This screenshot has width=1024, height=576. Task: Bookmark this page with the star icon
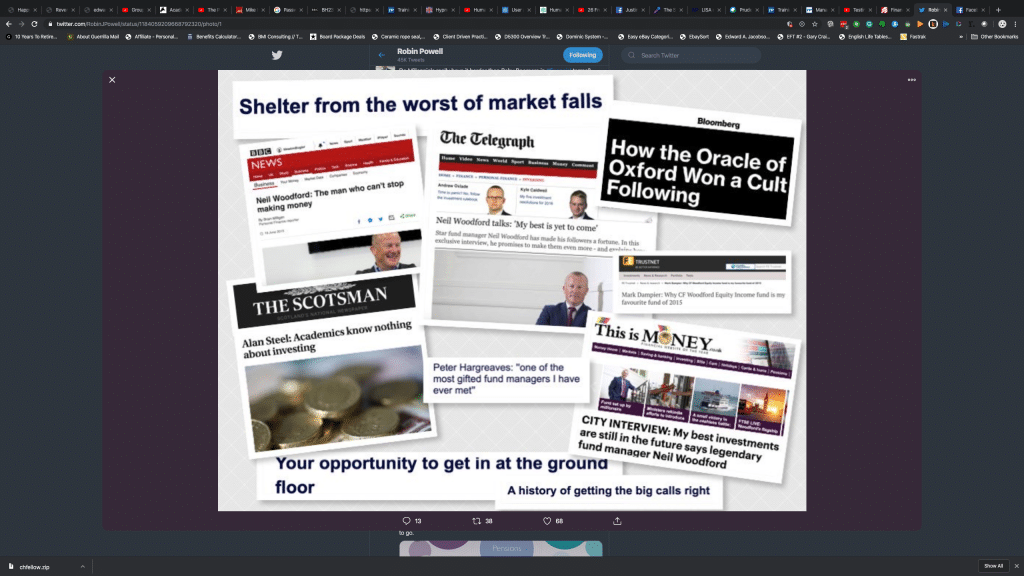point(814,24)
